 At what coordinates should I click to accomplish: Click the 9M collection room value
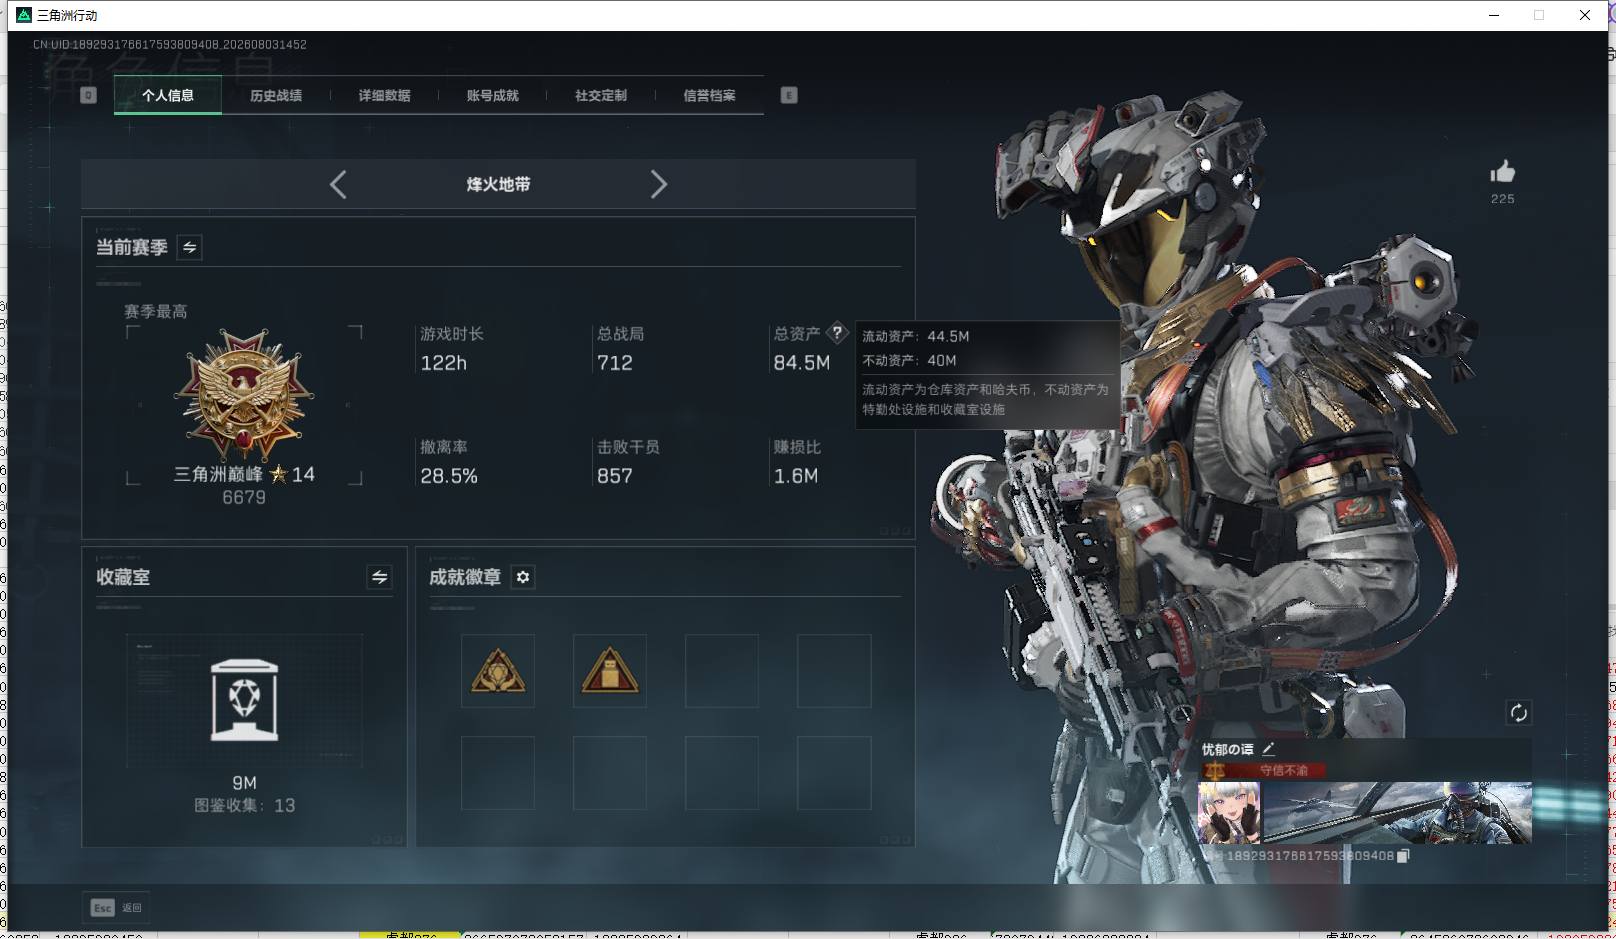244,782
